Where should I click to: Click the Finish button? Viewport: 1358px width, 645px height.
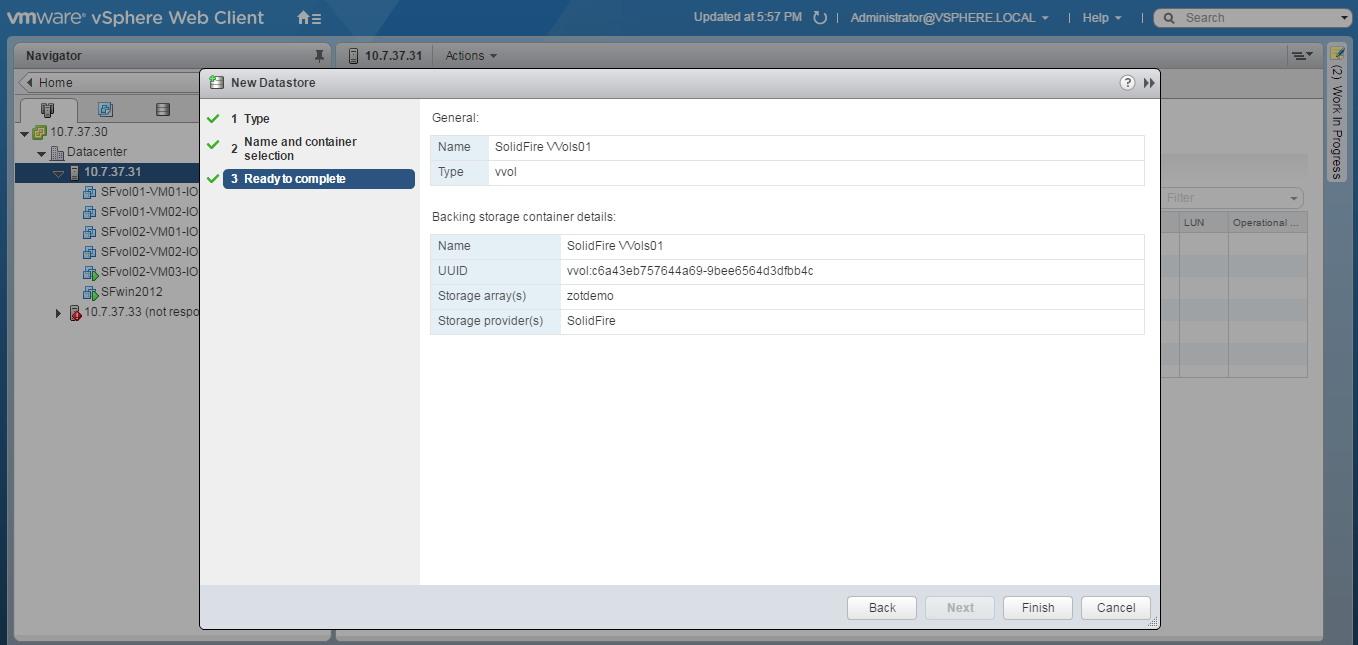1038,608
